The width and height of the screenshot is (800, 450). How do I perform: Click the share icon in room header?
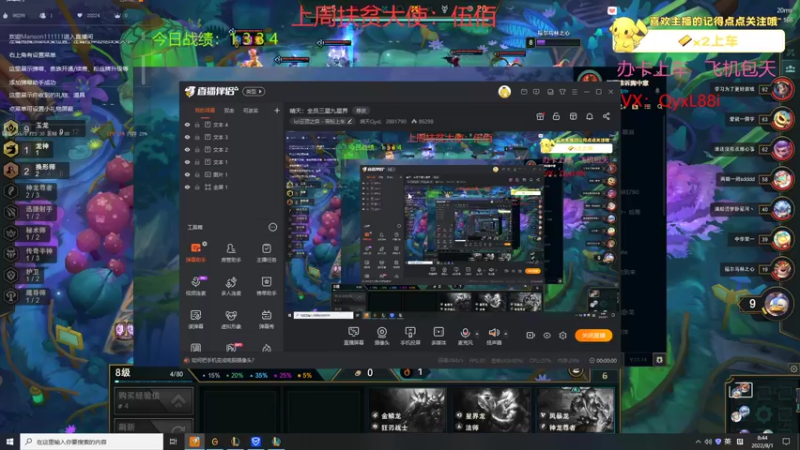(x=606, y=116)
